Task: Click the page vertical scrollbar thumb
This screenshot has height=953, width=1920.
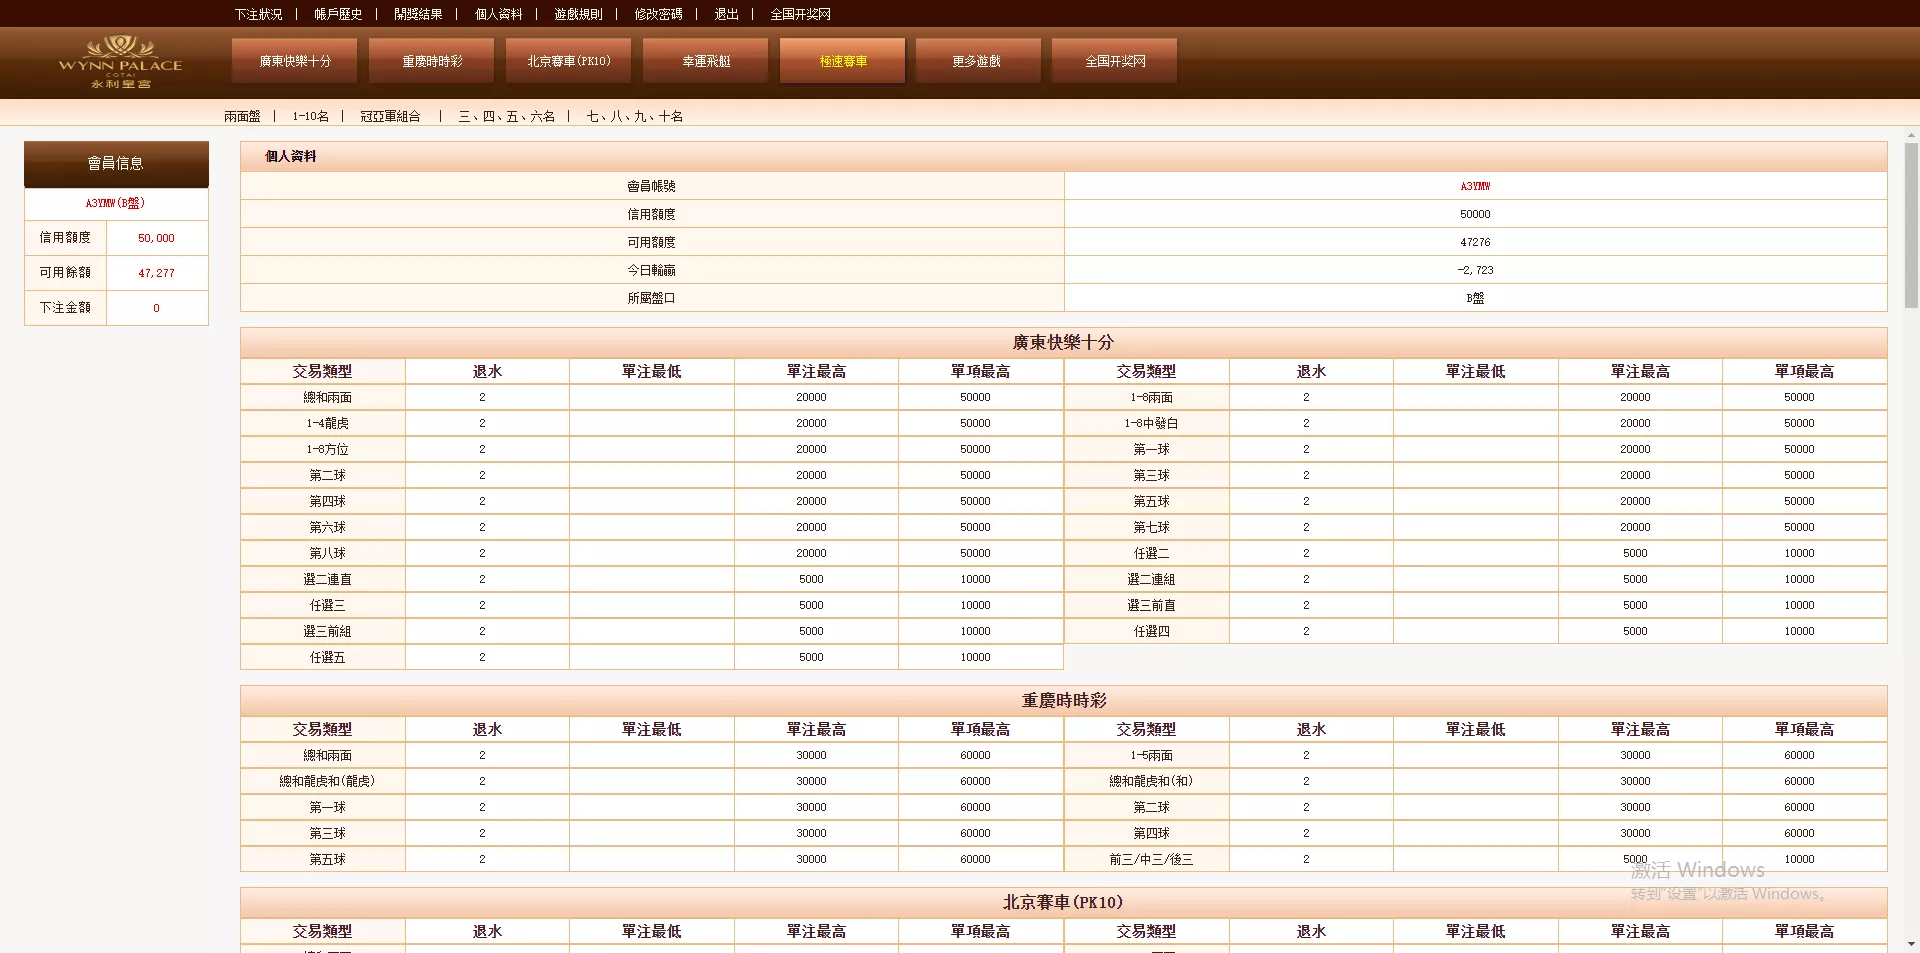Action: (x=1911, y=225)
